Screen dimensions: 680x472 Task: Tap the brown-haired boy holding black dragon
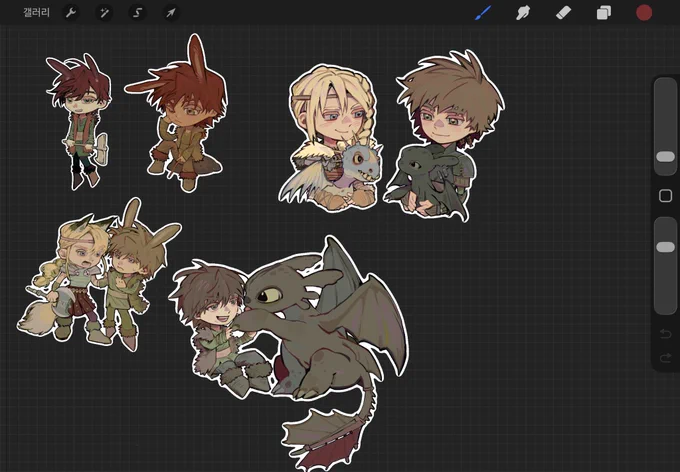point(442,137)
